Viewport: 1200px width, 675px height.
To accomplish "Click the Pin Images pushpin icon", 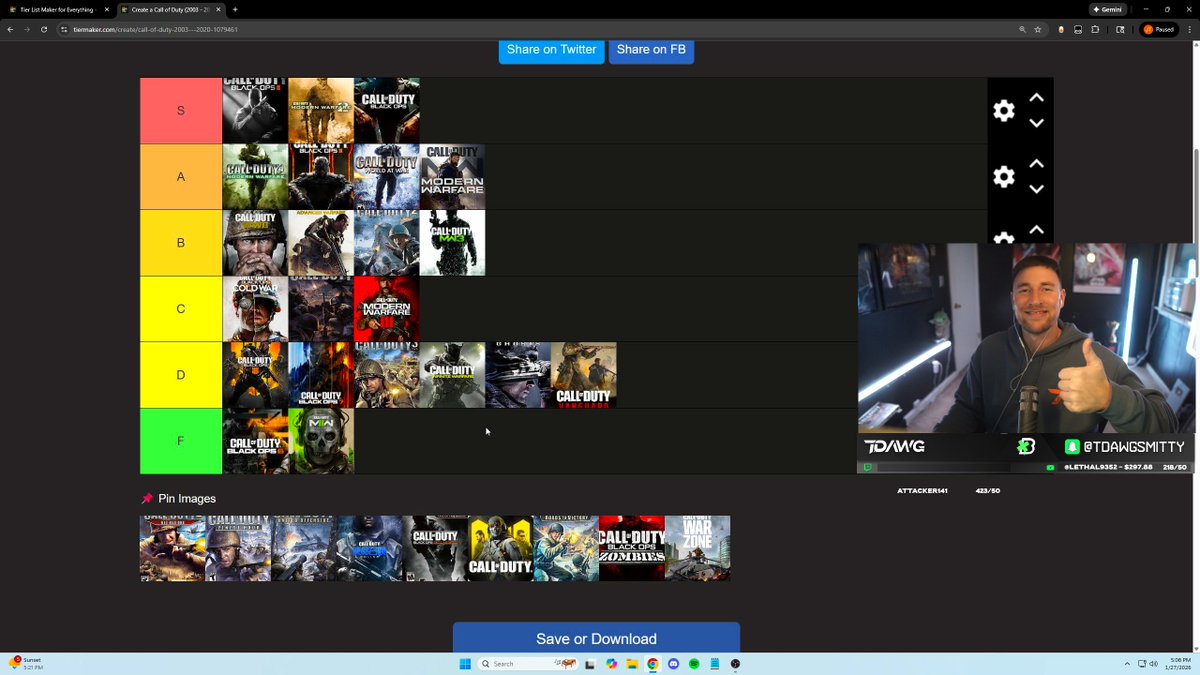I will 147,498.
